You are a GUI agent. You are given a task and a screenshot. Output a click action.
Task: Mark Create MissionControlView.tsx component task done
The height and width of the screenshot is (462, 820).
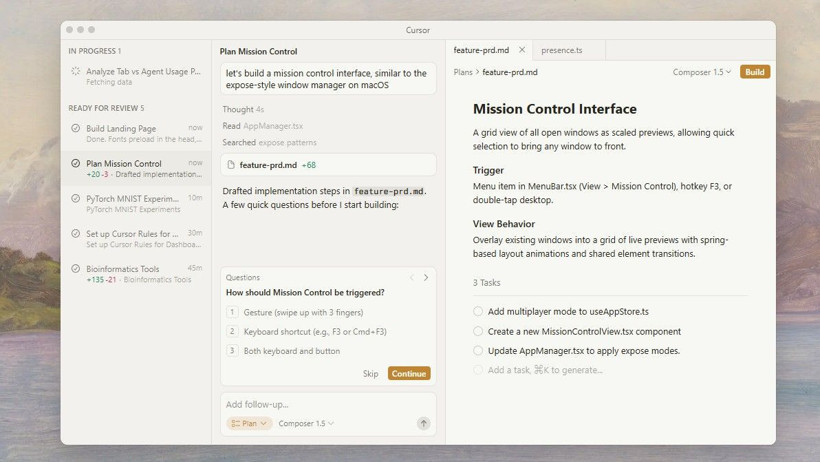[478, 331]
